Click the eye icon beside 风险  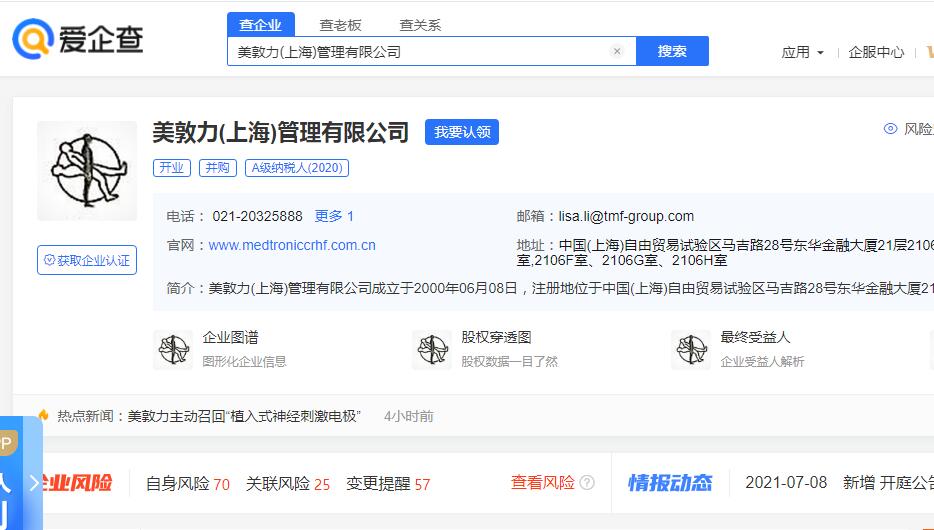[890, 129]
